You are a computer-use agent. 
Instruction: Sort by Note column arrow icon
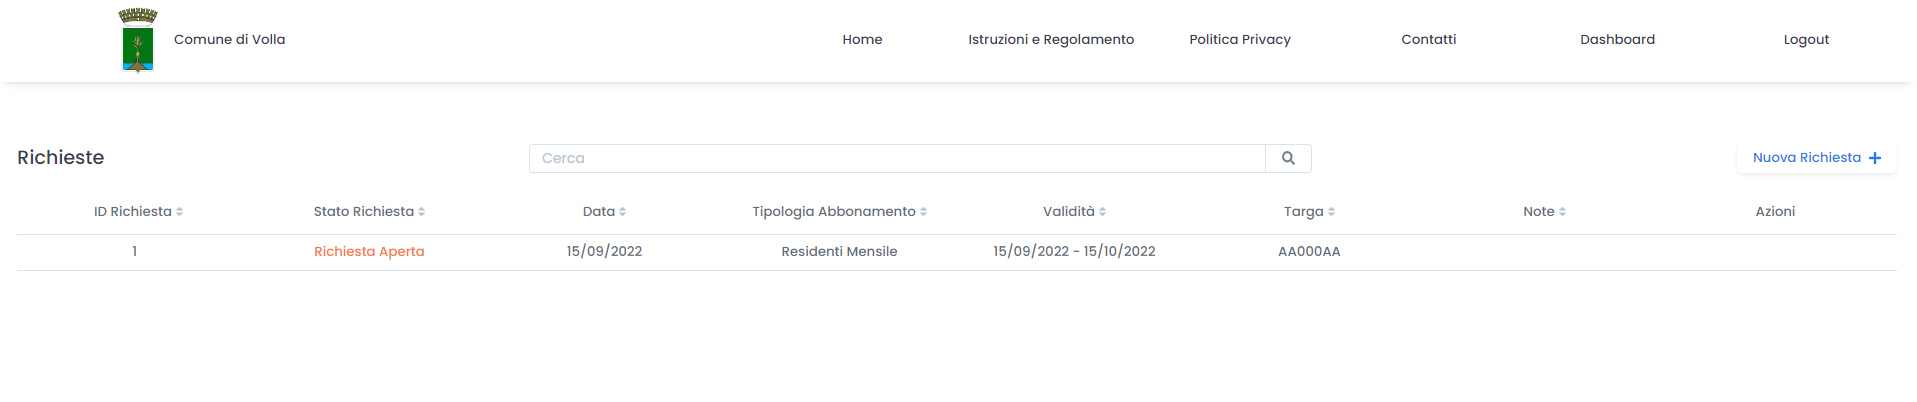[1562, 212]
